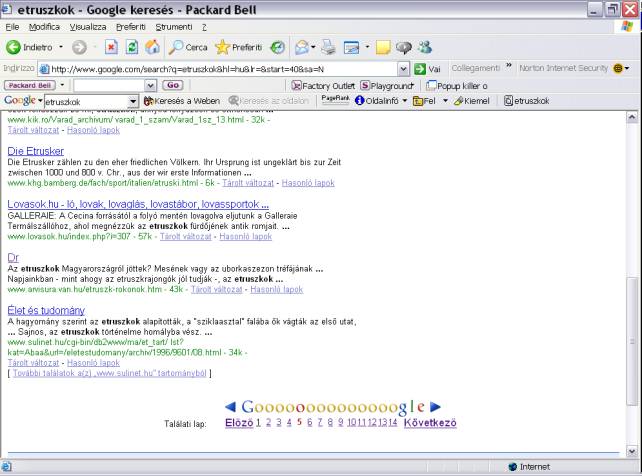This screenshot has width=642, height=476.
Task: Refresh the page with green arrows icon
Action: (x=132, y=47)
